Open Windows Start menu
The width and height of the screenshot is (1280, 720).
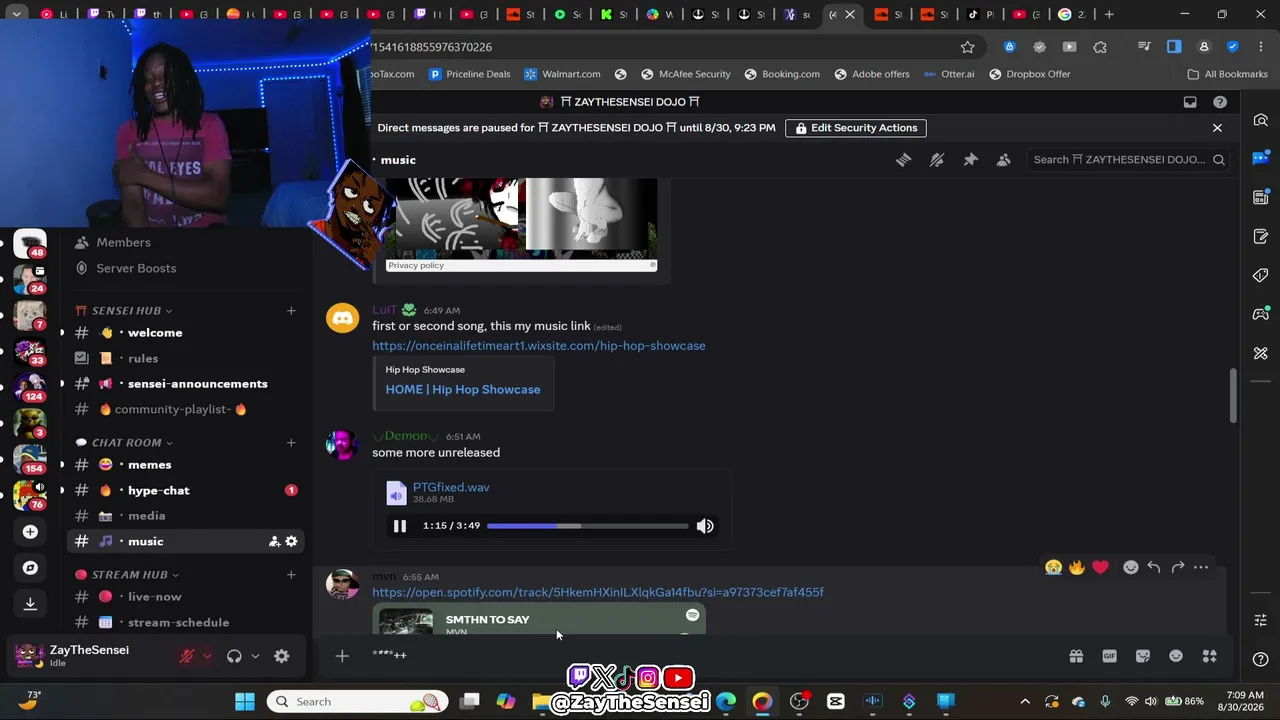245,702
